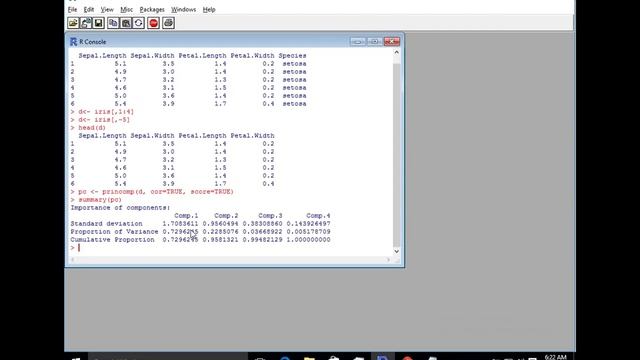
Task: Open the View menu
Action: pyautogui.click(x=107, y=9)
